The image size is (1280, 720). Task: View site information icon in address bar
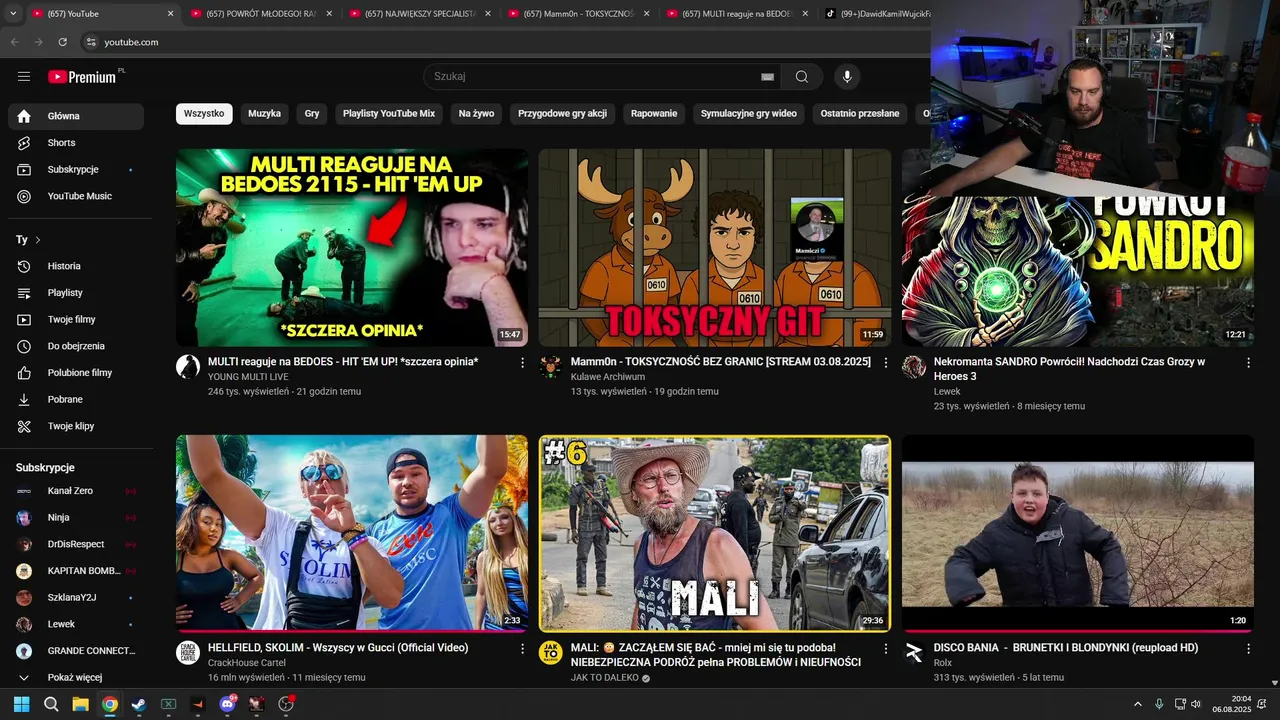(x=91, y=42)
